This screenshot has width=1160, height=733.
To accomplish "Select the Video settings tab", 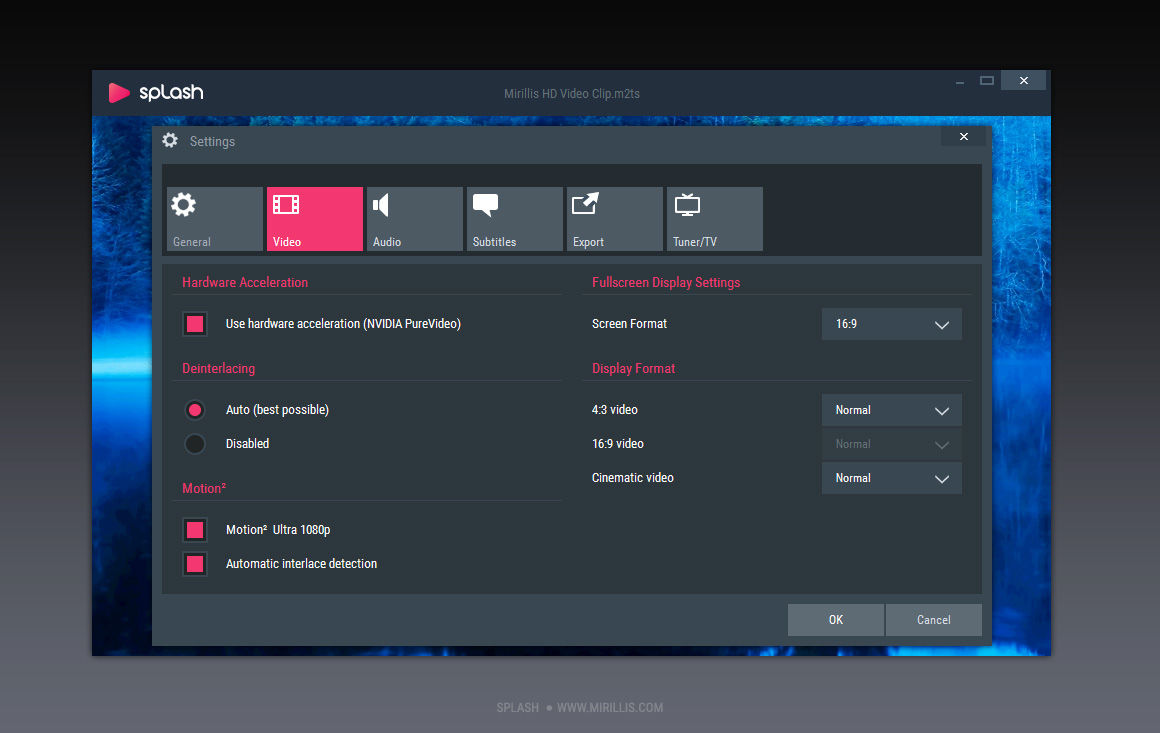I will [314, 219].
